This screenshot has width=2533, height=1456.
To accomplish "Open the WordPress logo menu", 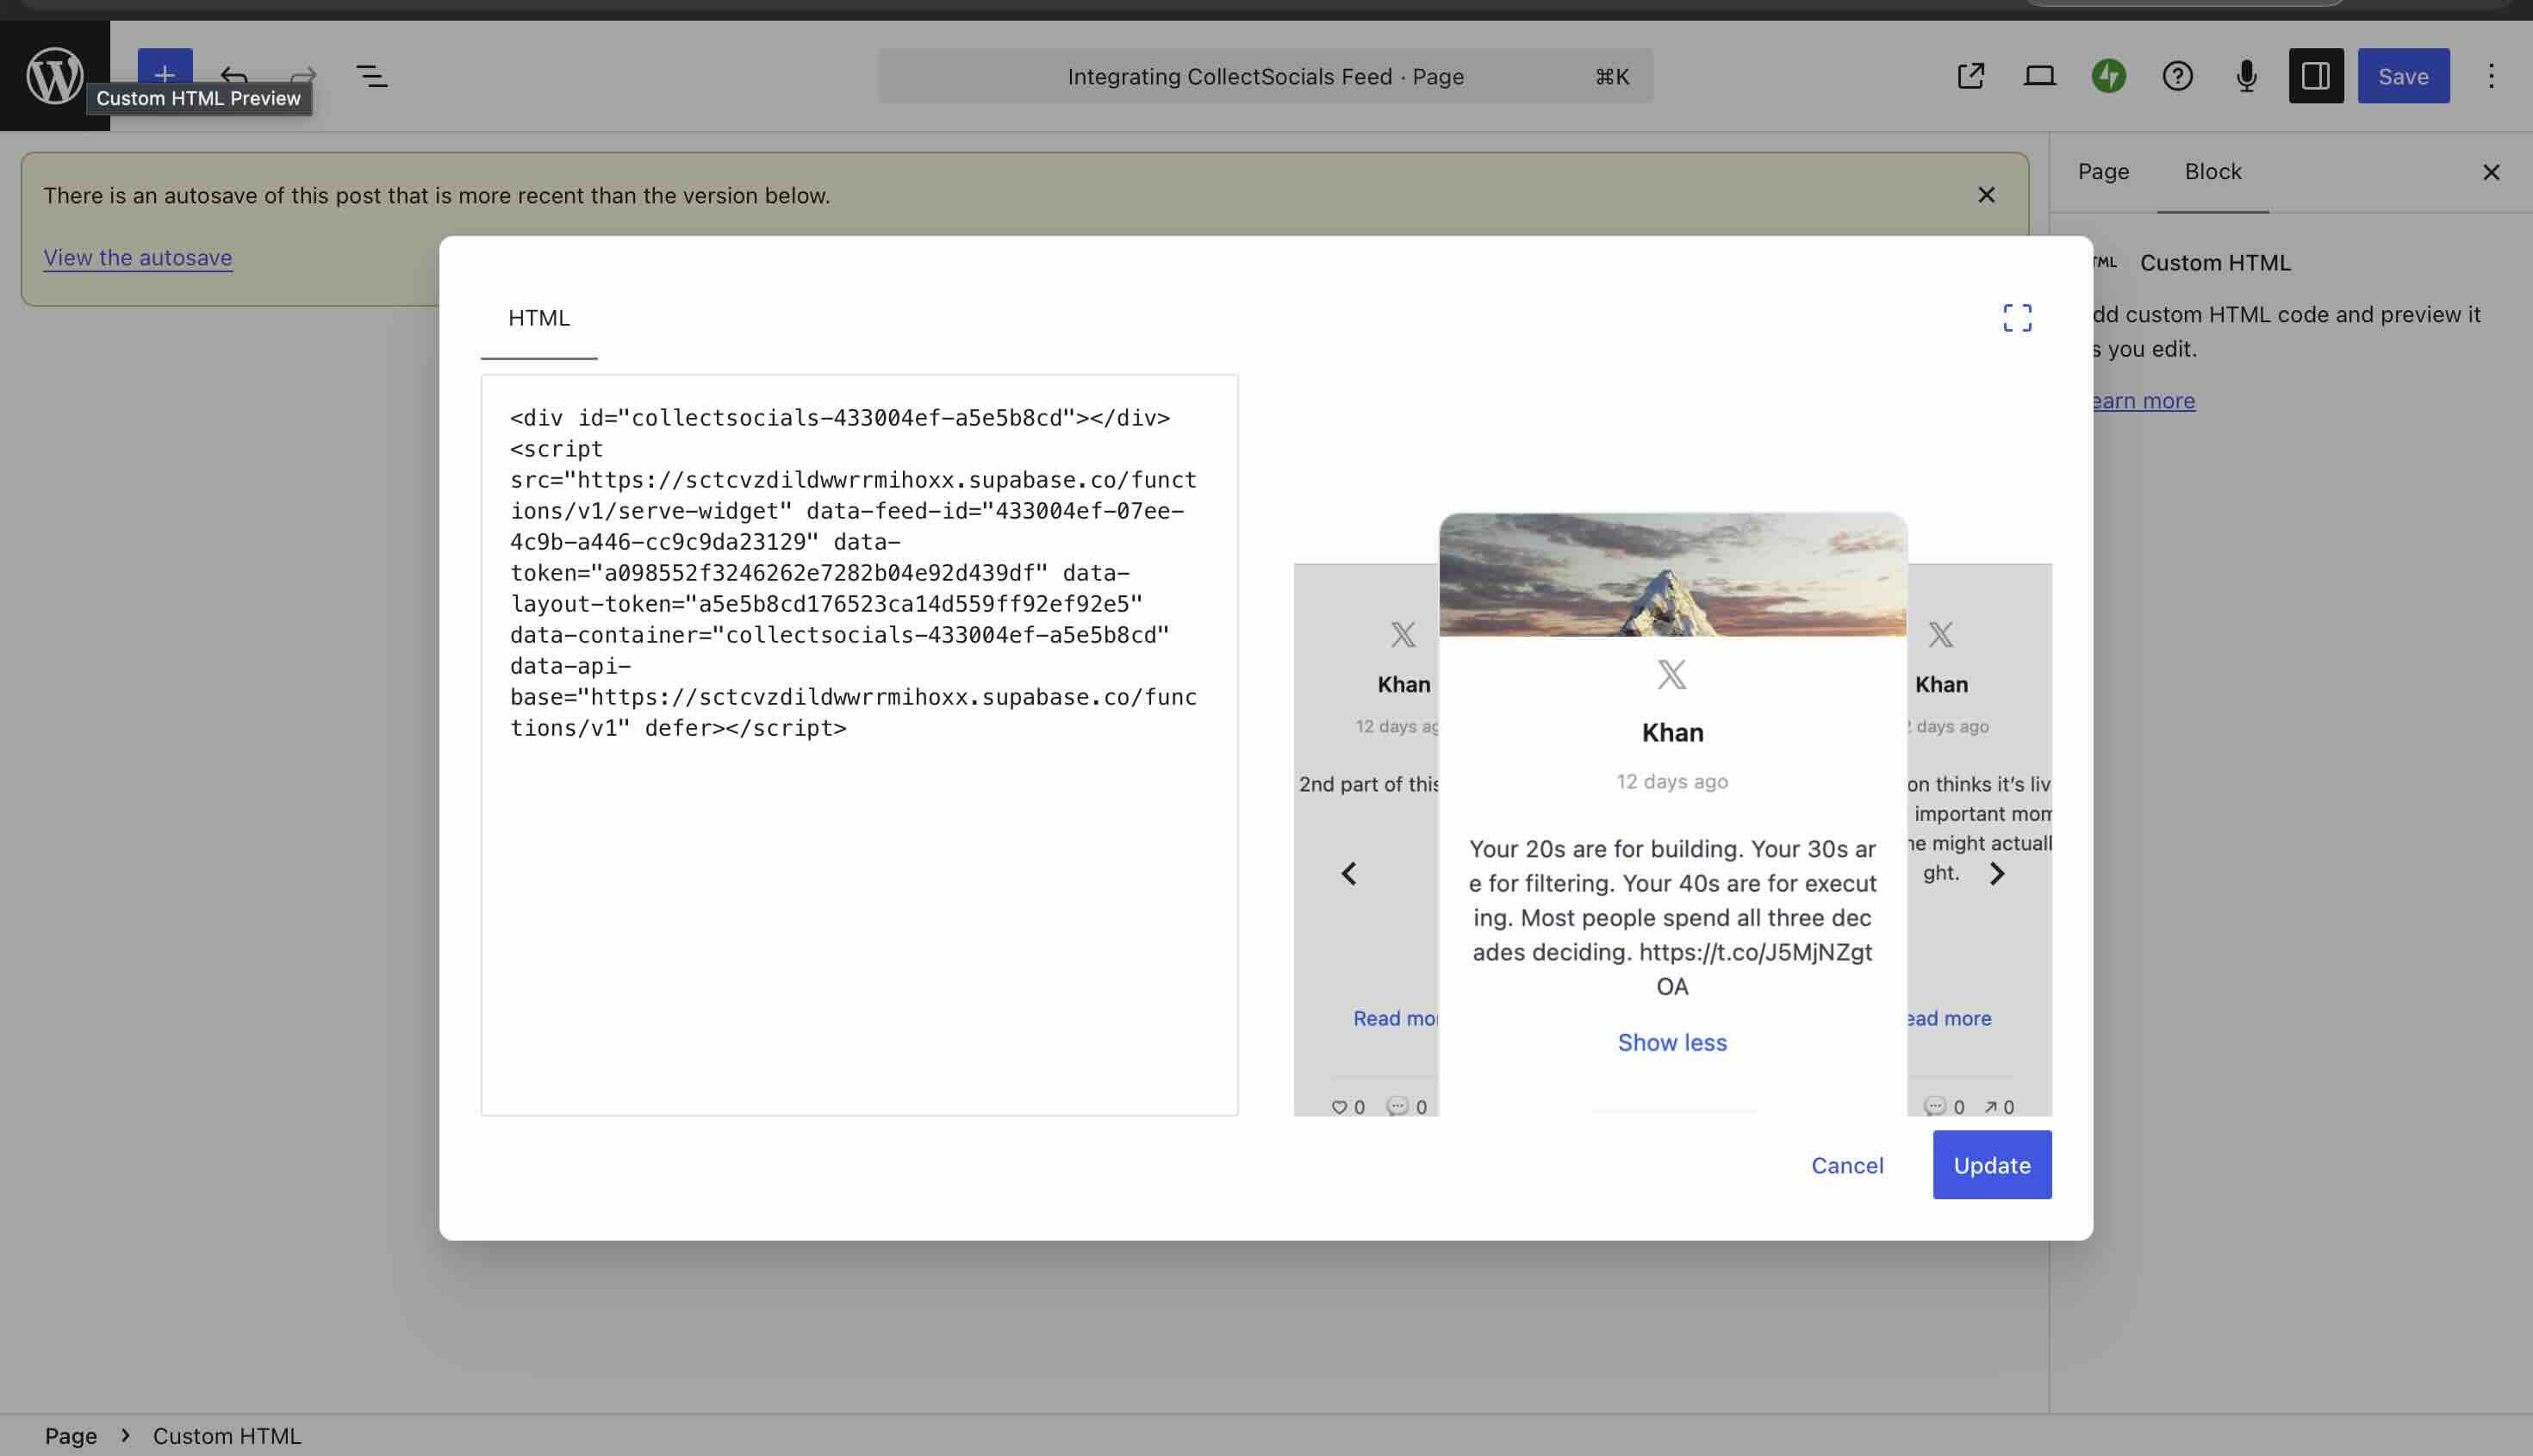I will (55, 75).
